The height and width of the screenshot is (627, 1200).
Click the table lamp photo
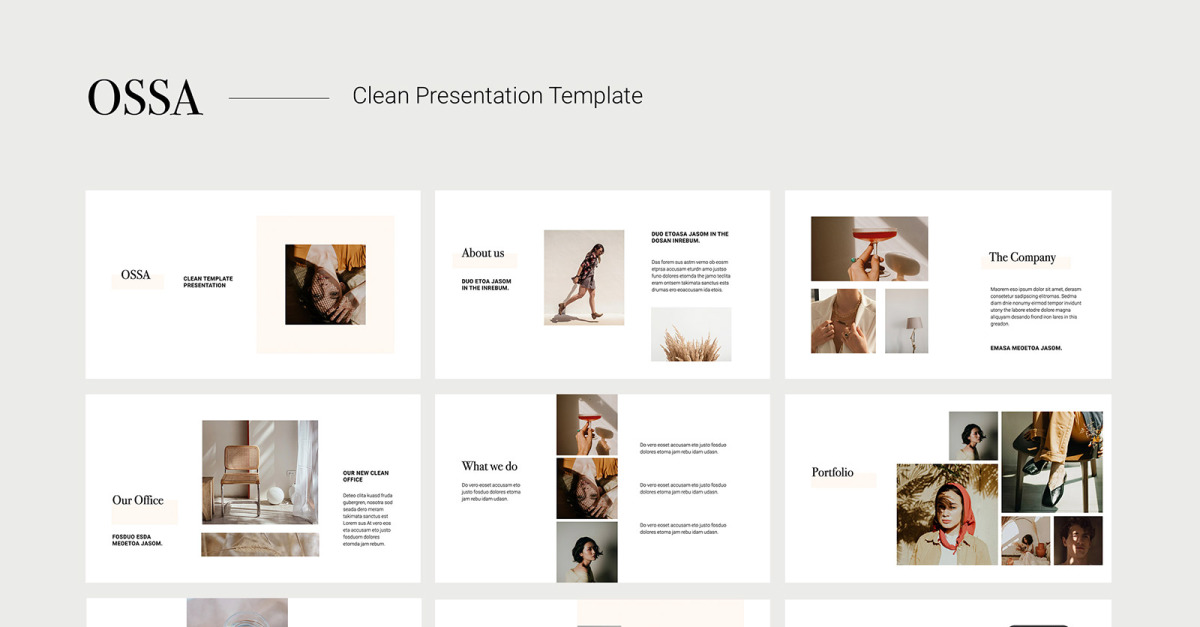(906, 321)
